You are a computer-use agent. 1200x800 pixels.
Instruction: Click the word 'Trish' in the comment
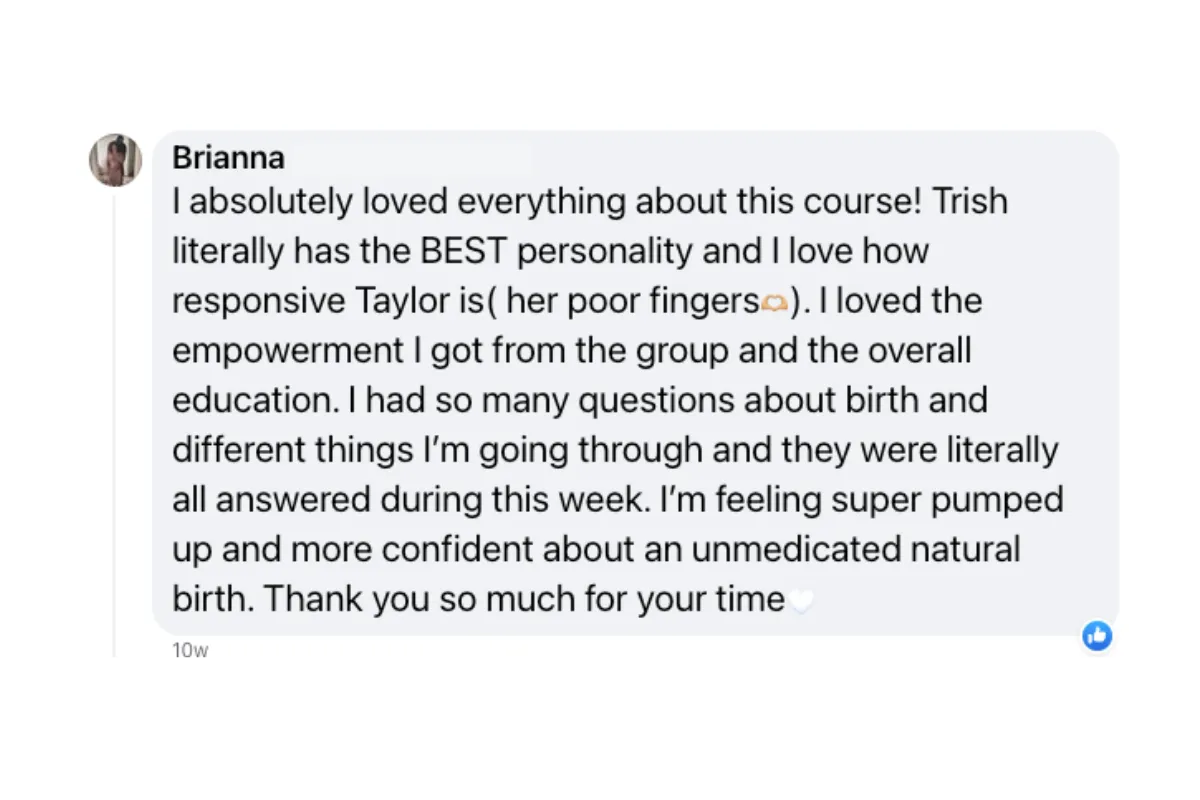tap(970, 202)
